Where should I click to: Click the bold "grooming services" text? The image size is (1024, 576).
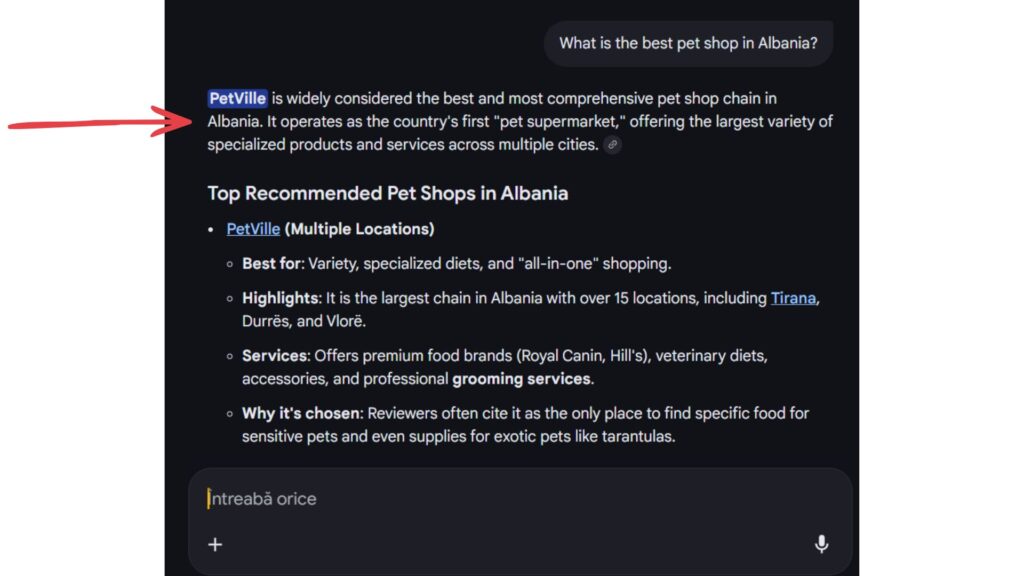[521, 379]
